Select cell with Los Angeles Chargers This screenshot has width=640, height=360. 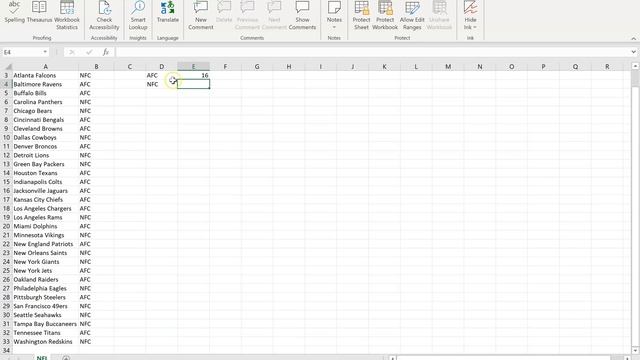pyautogui.click(x=45, y=209)
